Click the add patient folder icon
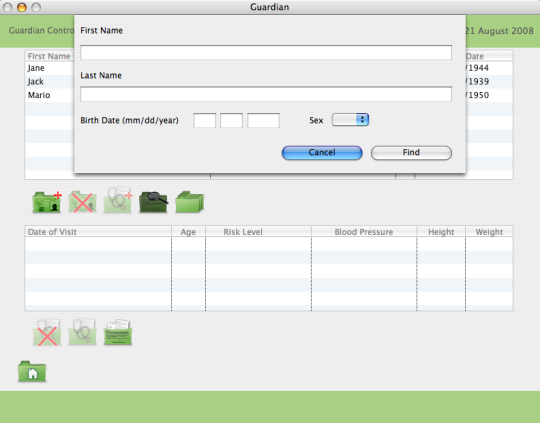The height and width of the screenshot is (423, 540). pyautogui.click(x=47, y=202)
